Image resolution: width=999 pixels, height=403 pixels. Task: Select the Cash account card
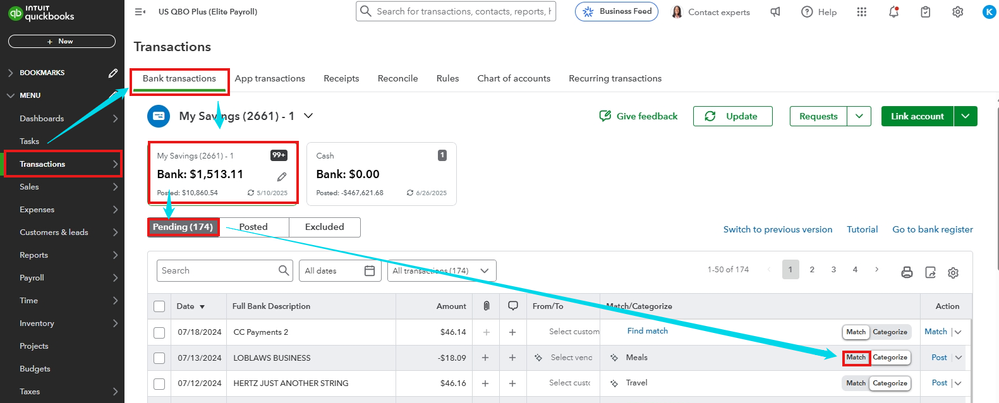pyautogui.click(x=382, y=174)
